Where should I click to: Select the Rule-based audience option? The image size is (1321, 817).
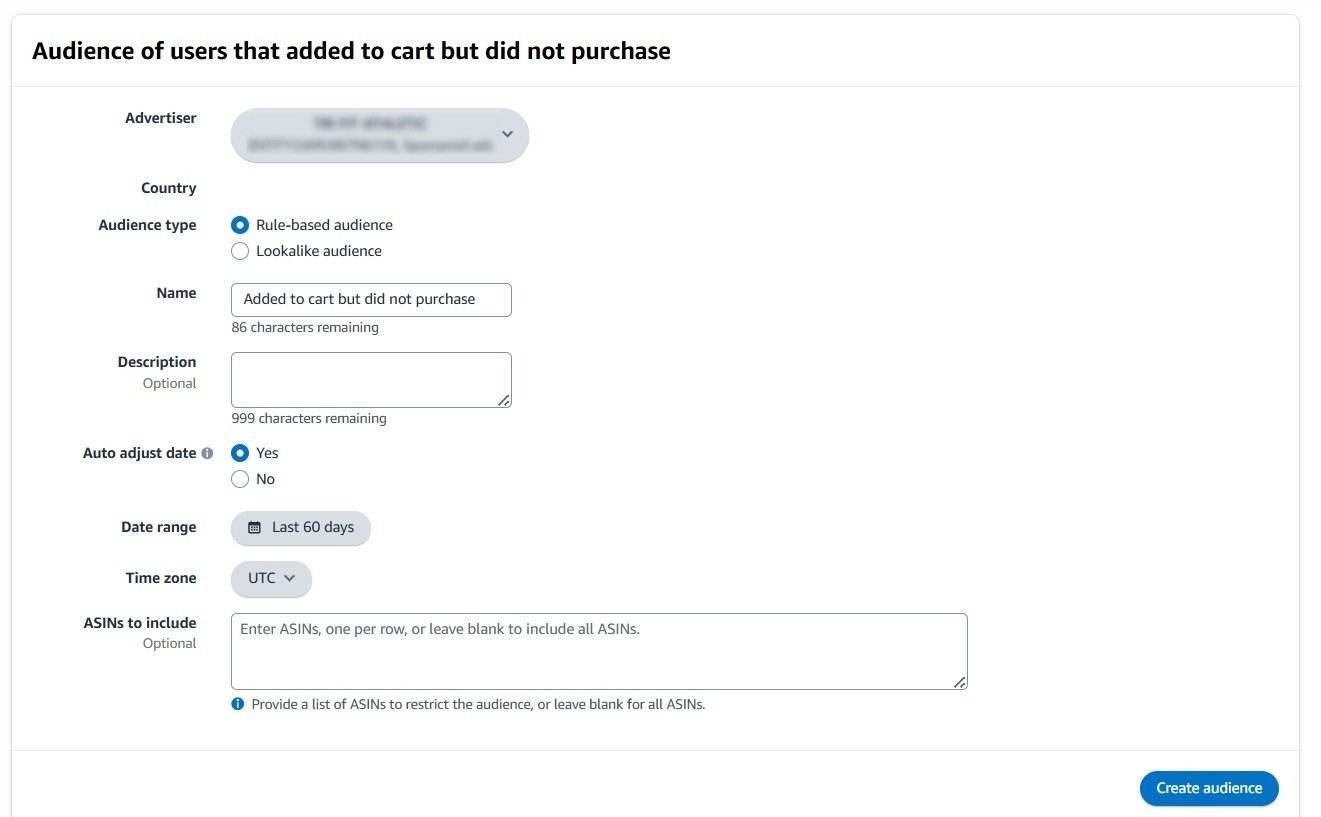point(240,225)
